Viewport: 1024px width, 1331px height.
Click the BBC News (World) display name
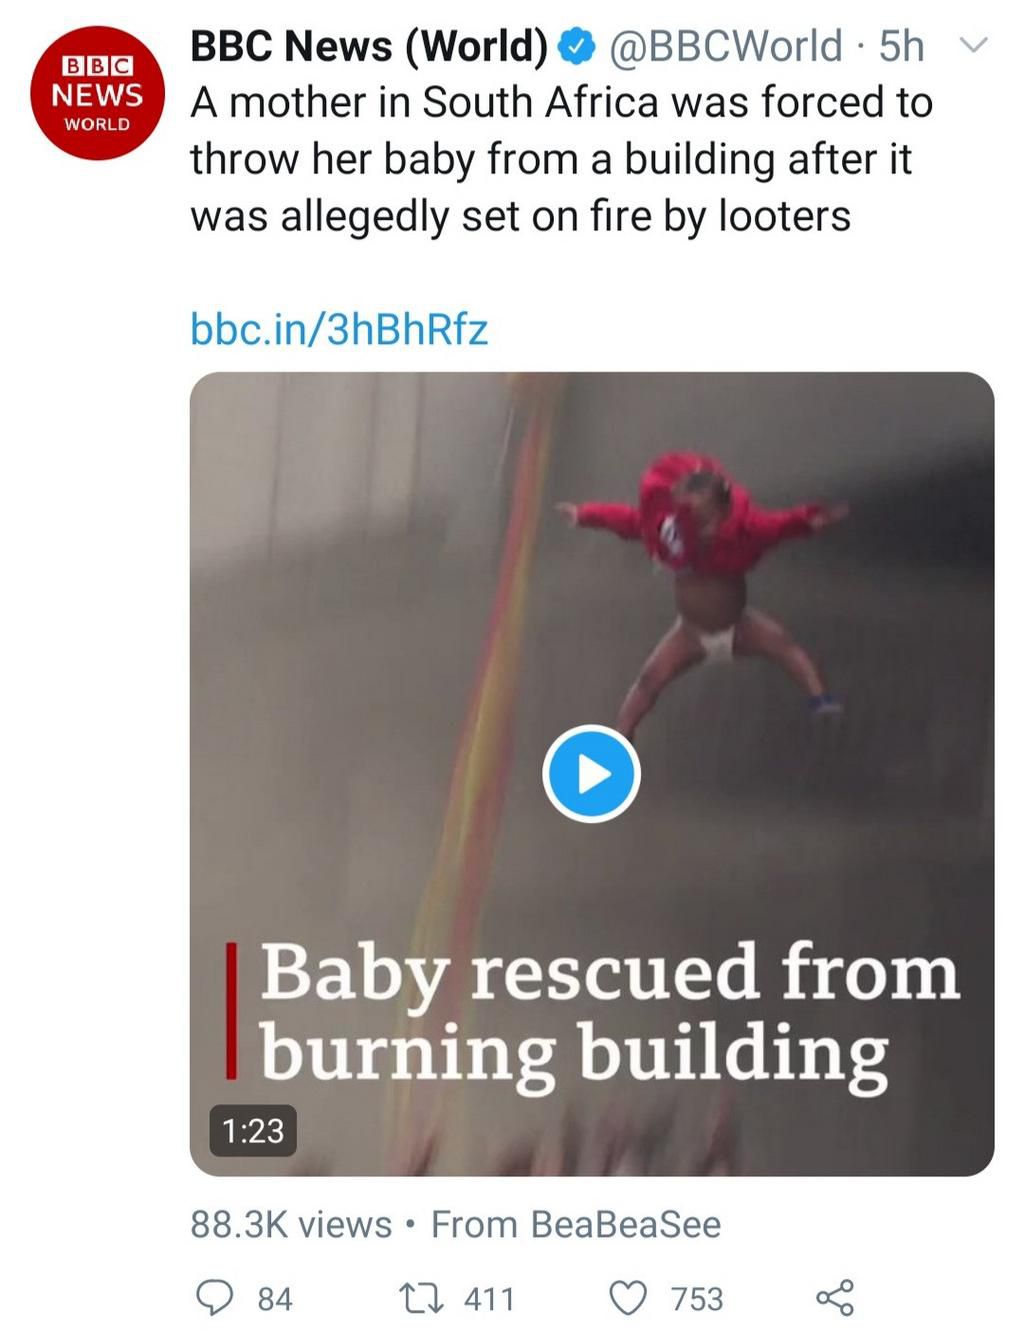(367, 46)
